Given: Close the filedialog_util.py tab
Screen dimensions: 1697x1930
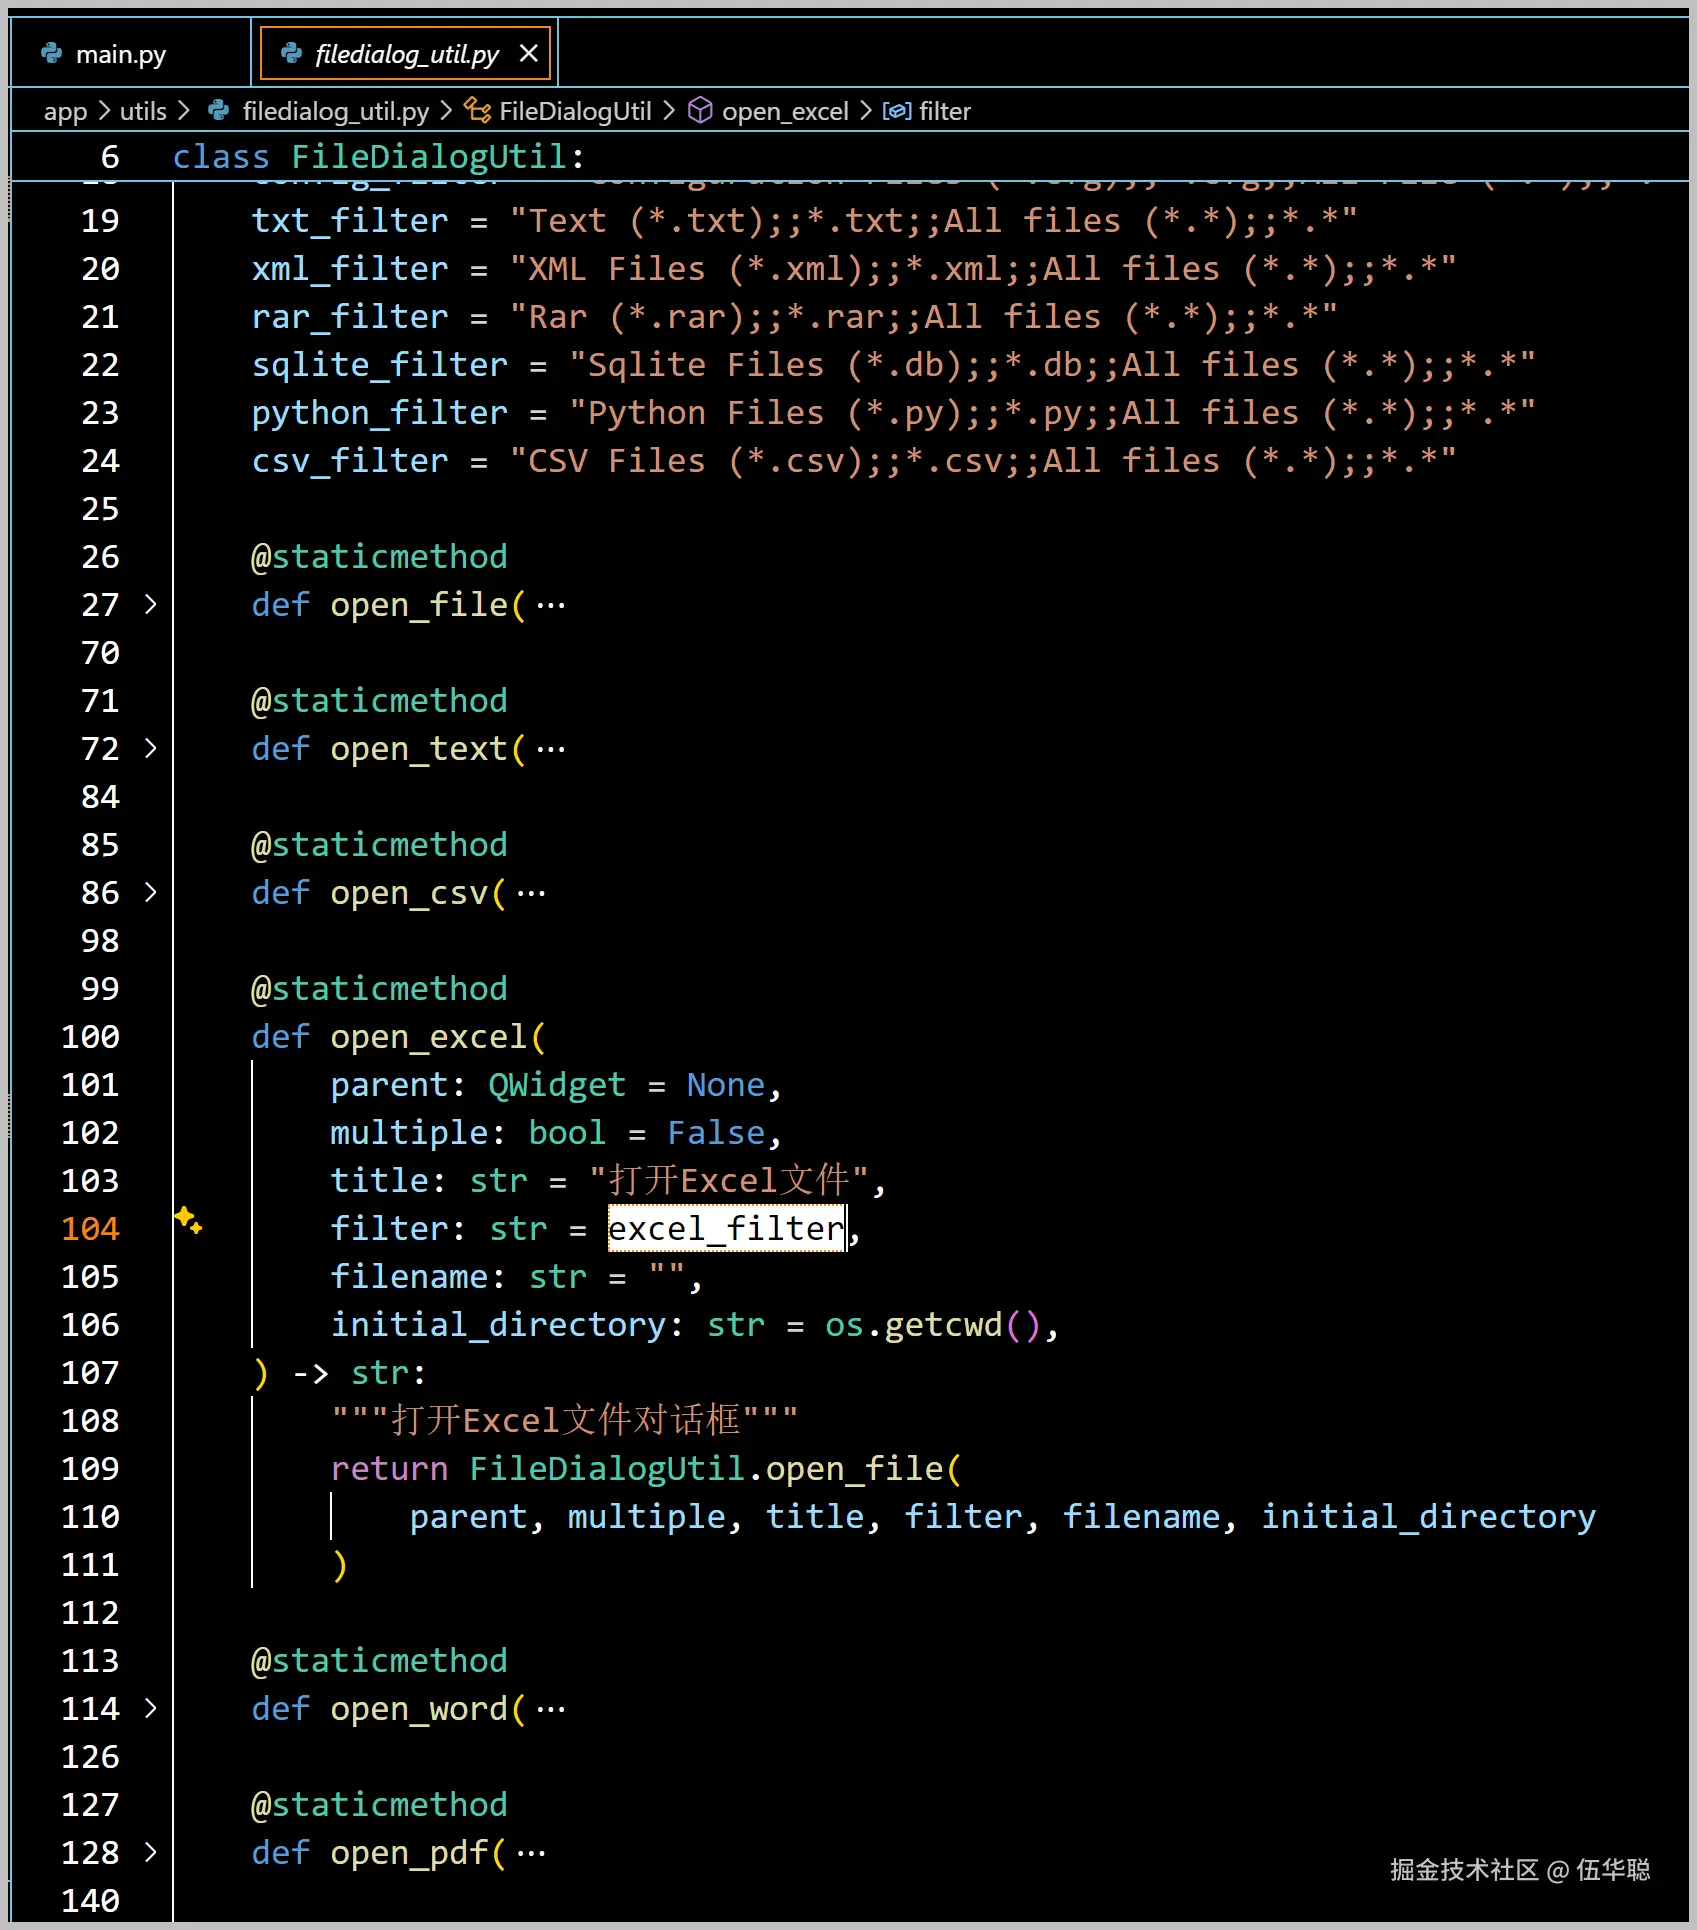Looking at the screenshot, I should tap(529, 54).
